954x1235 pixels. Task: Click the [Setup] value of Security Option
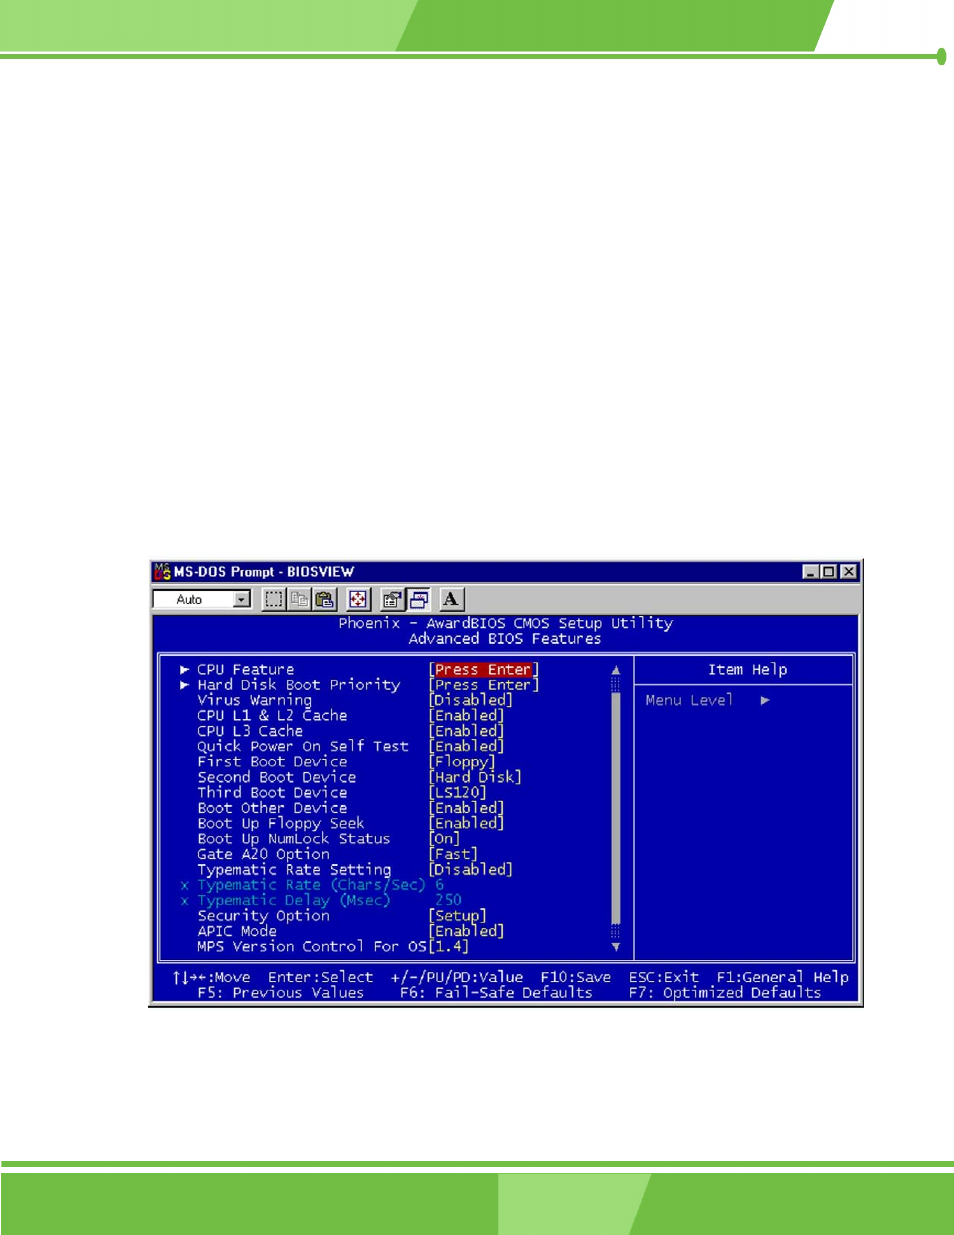[458, 916]
